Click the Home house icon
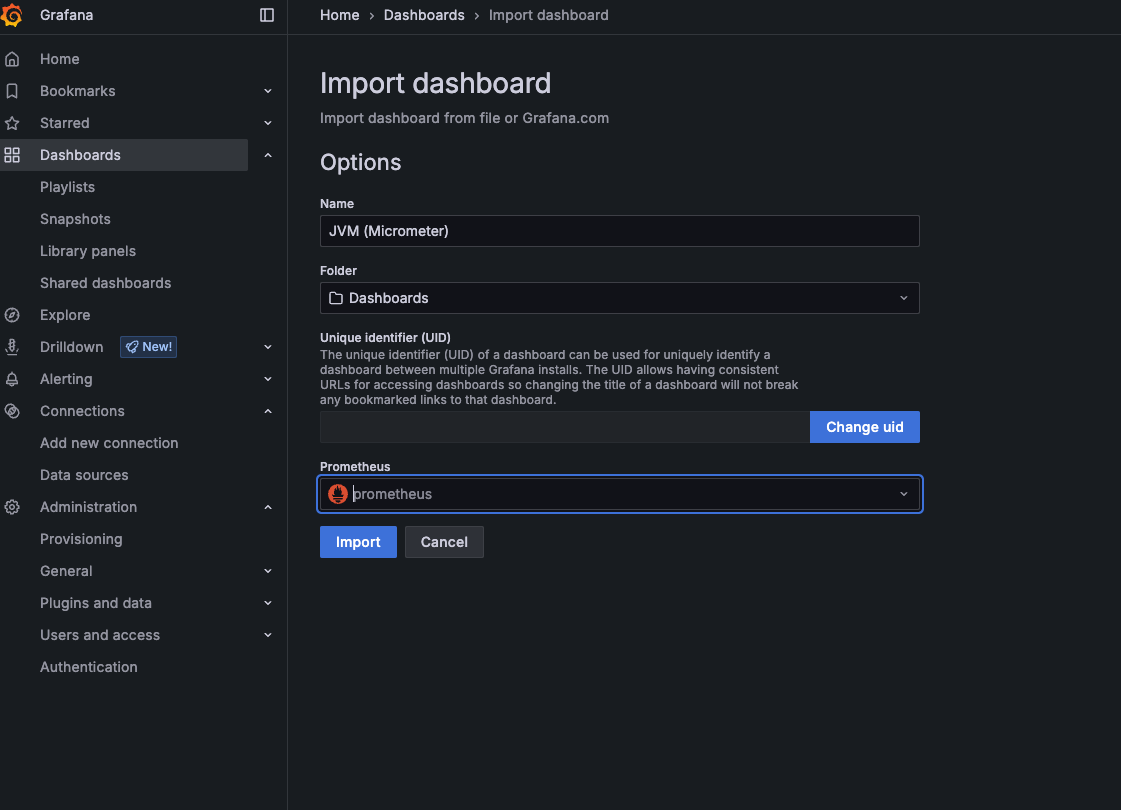Screen dimensions: 1121x810 (12, 59)
